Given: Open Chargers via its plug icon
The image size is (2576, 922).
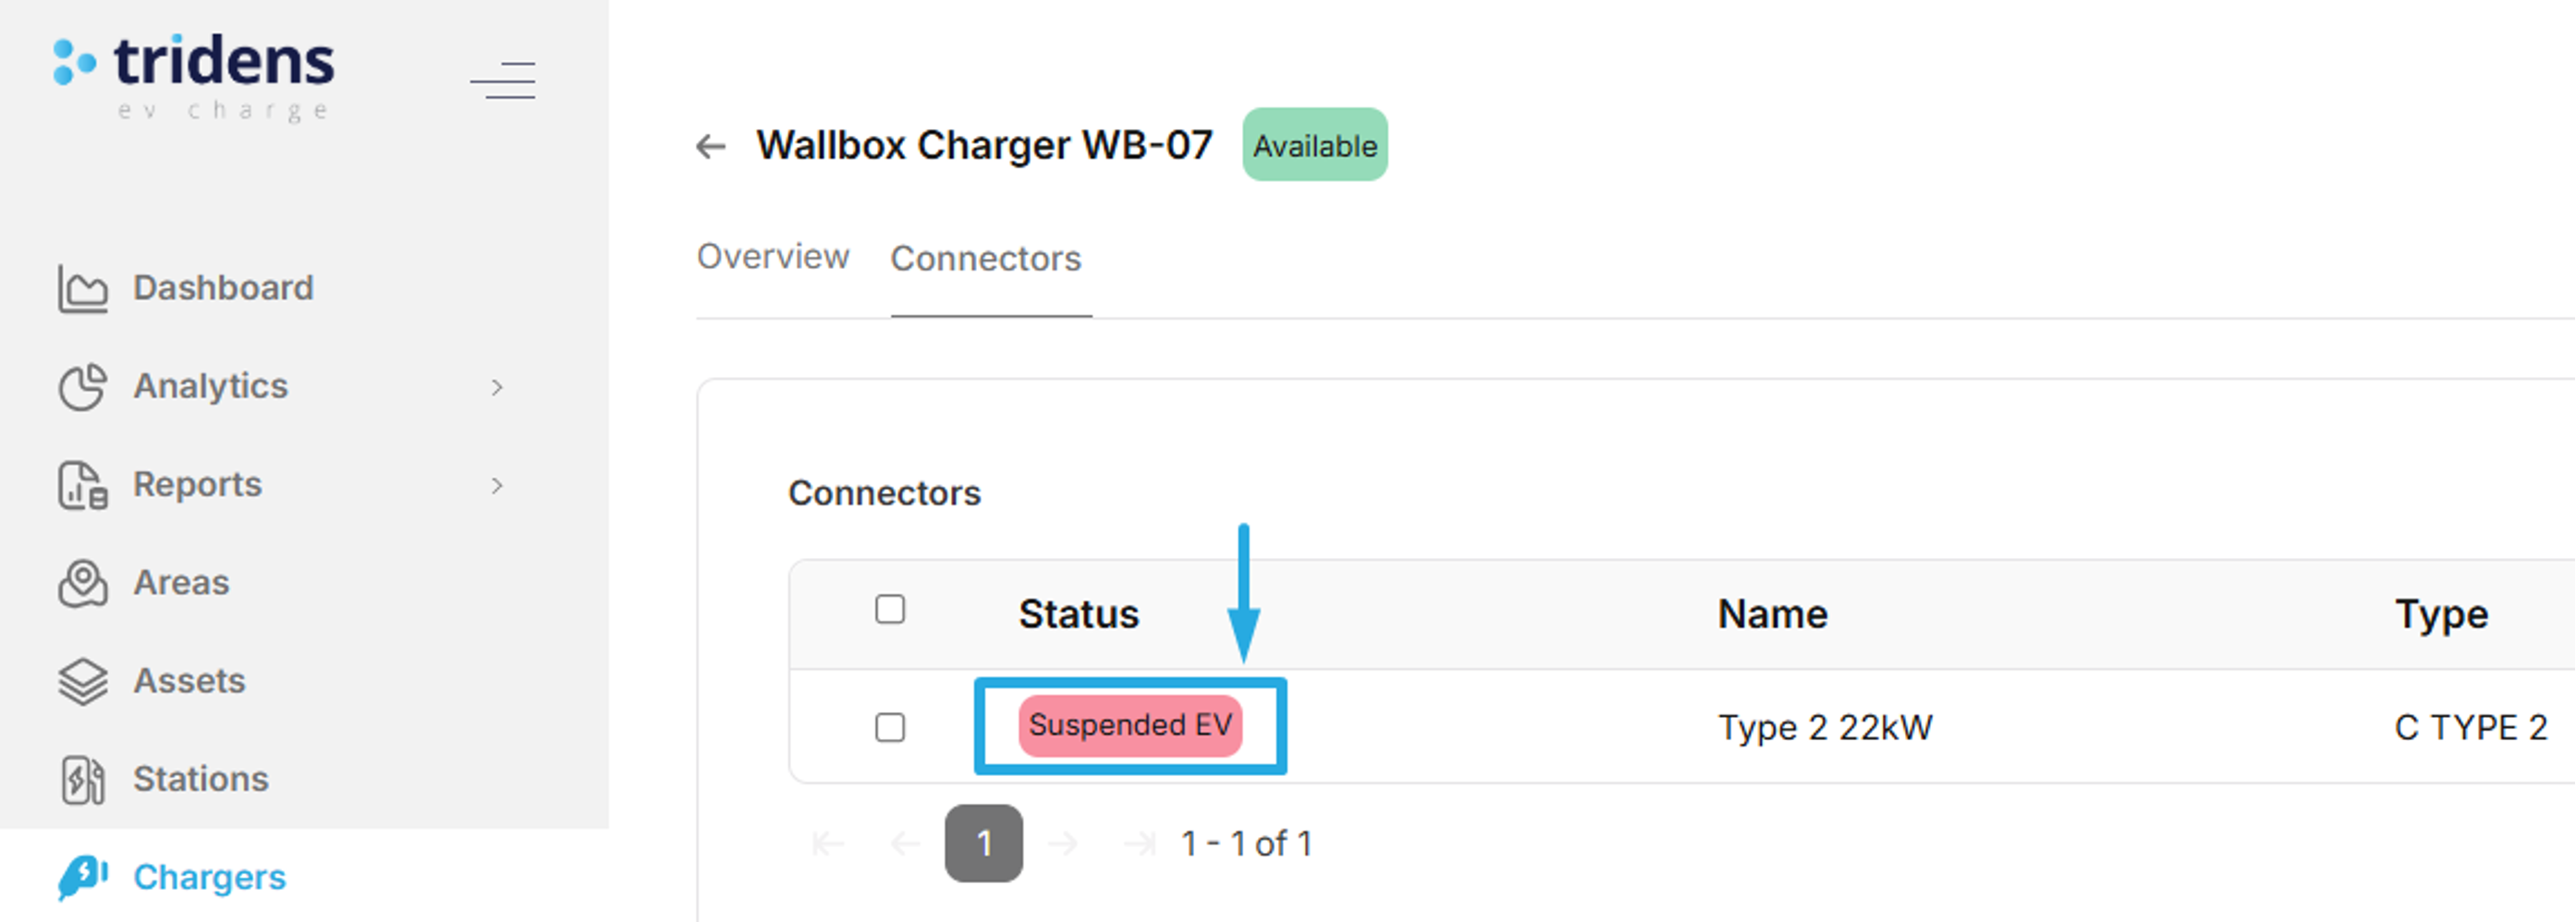Looking at the screenshot, I should click(x=84, y=878).
